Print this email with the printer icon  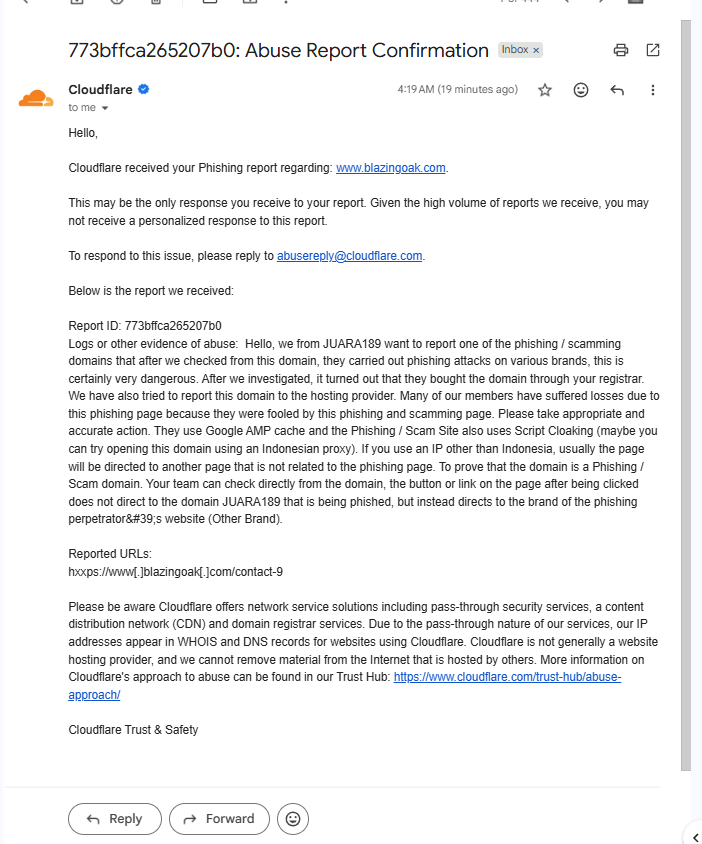point(621,50)
